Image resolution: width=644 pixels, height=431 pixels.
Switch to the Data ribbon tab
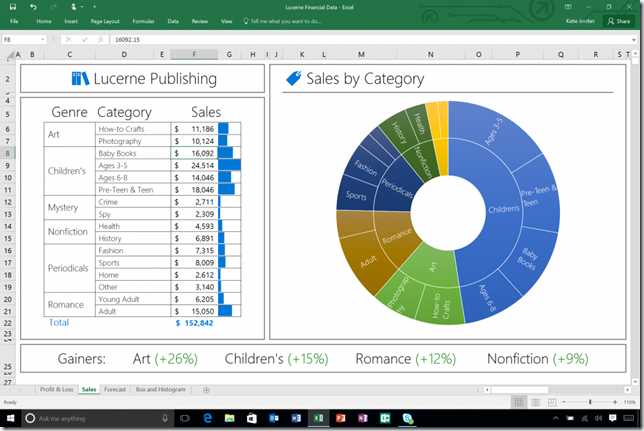[x=173, y=21]
